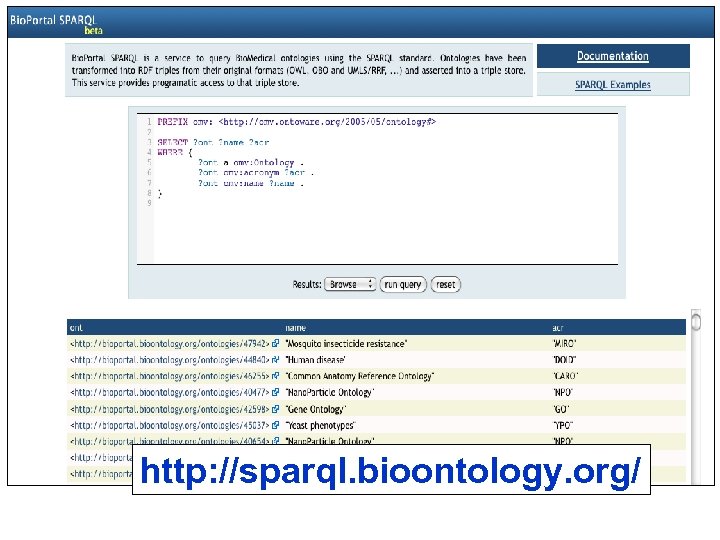Click the reset button

click(x=445, y=285)
